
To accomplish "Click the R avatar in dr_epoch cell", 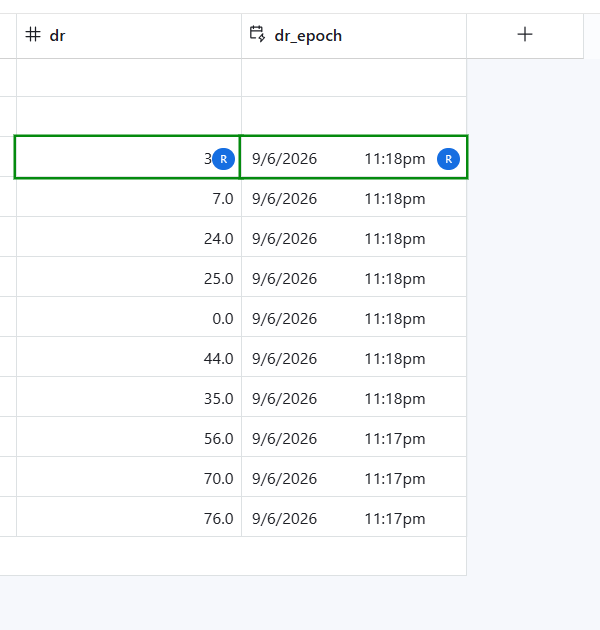I will click(x=448, y=159).
